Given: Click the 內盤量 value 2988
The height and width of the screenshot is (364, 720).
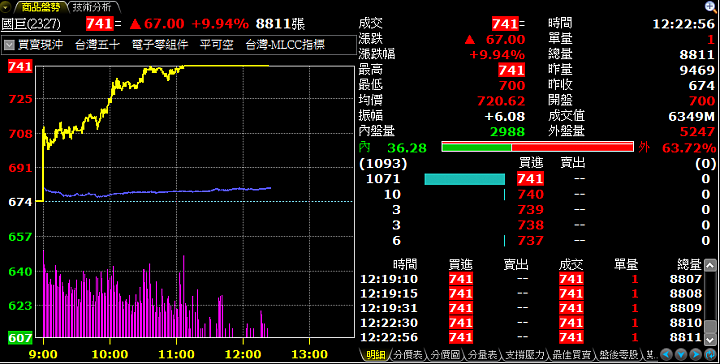Looking at the screenshot, I should click(x=507, y=132).
